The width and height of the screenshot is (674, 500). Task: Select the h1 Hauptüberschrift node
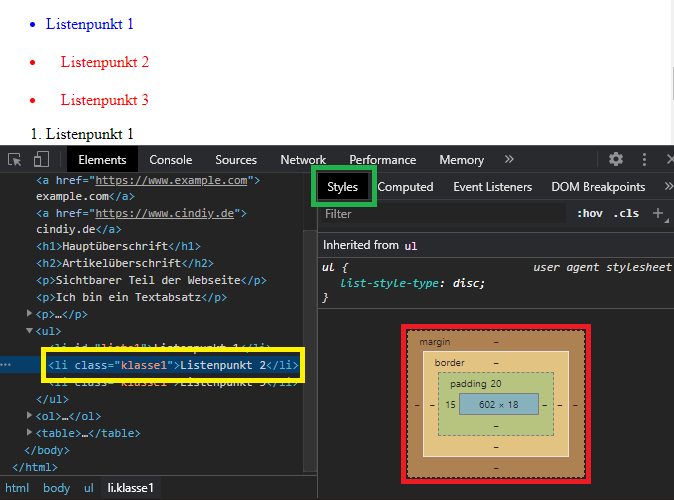pyautogui.click(x=118, y=246)
